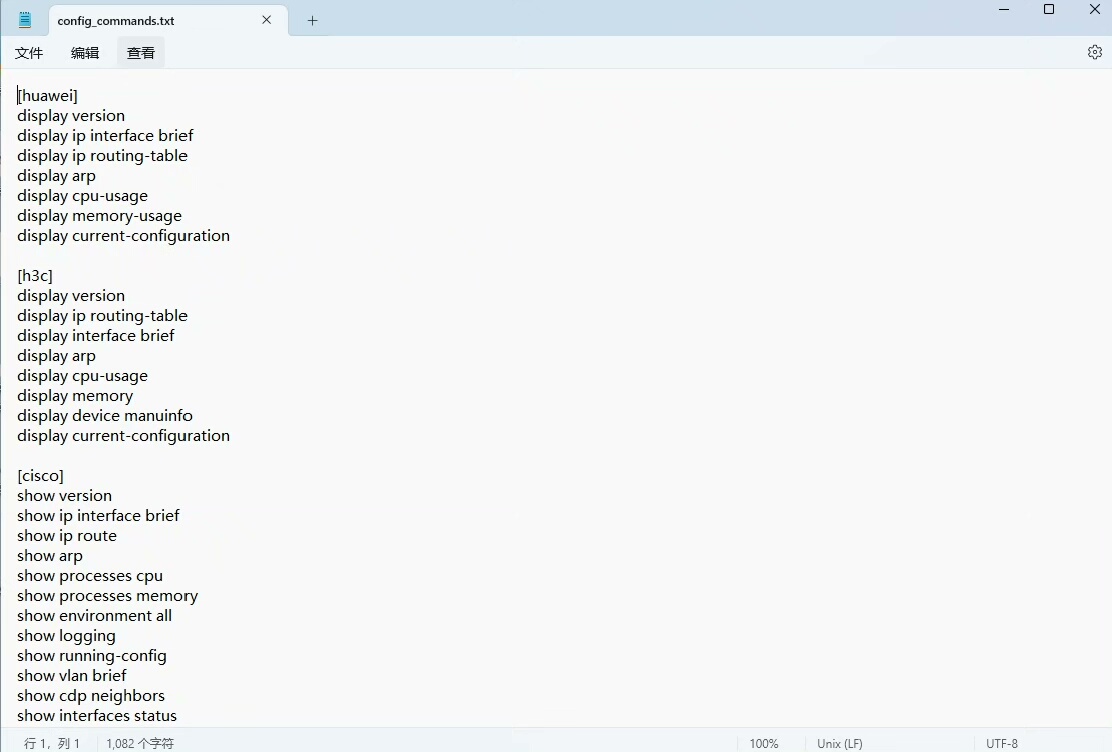Close the config_commands.txt tab

point(267,20)
